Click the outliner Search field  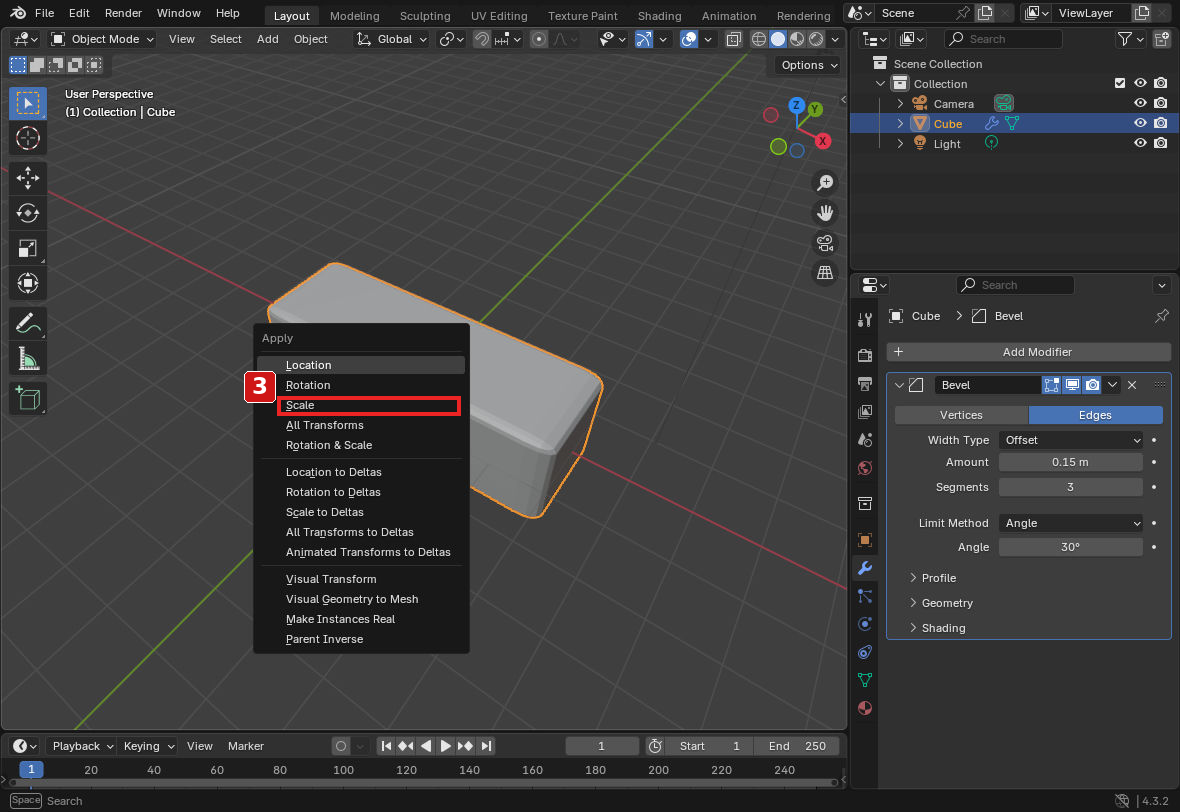(1003, 39)
